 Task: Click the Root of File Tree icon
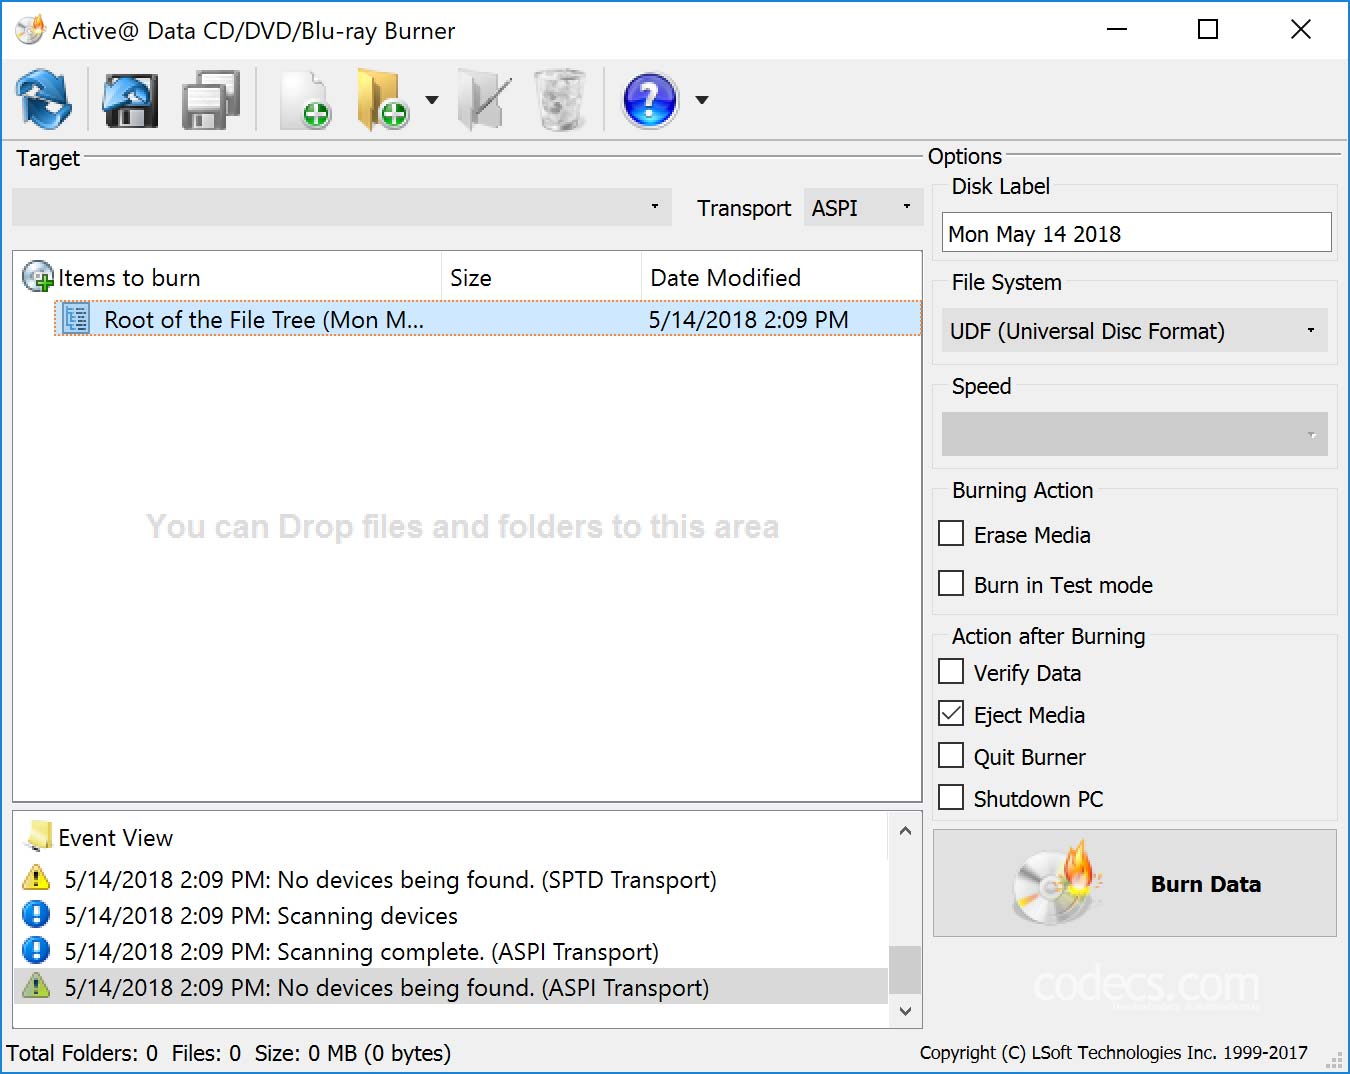(76, 319)
